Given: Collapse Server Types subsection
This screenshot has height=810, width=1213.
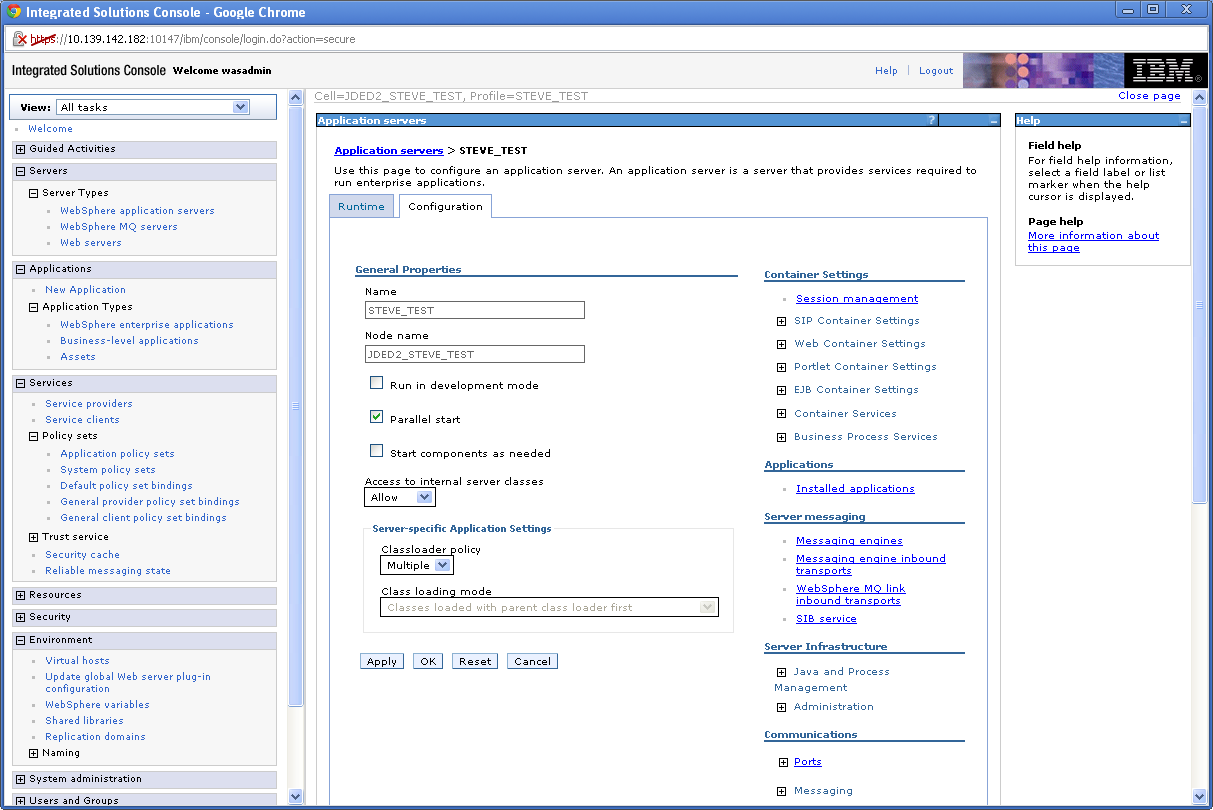Looking at the screenshot, I should (34, 193).
